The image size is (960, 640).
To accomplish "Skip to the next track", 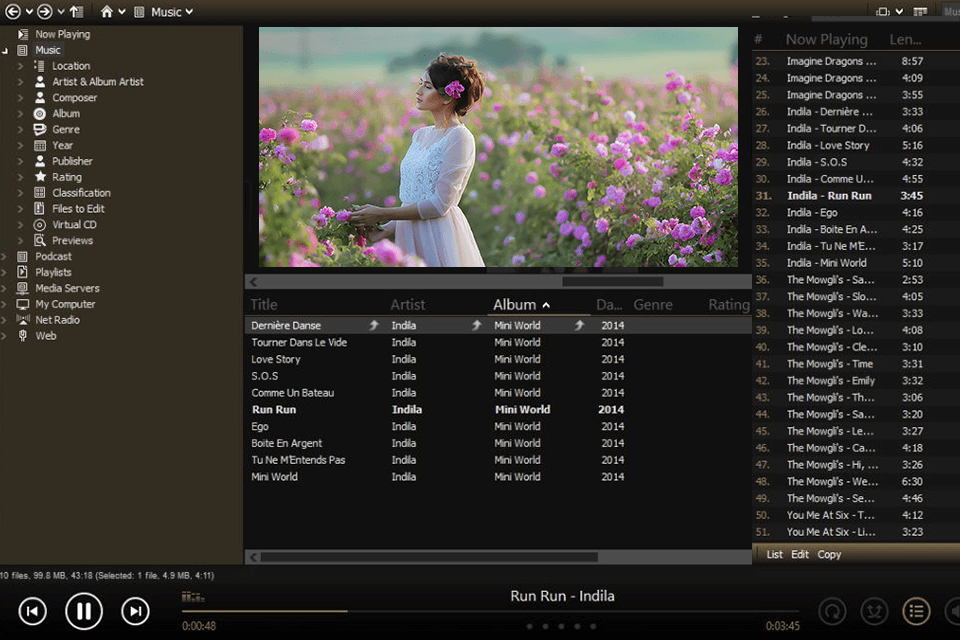I will 135,611.
